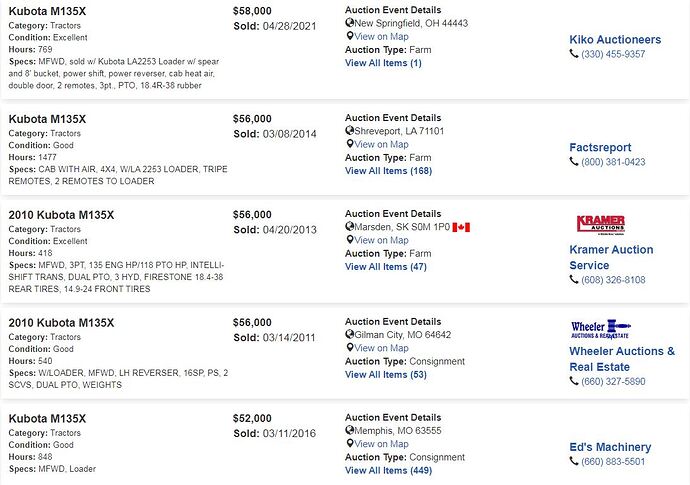Viewport: 690px width, 485px height.
Task: Click phone icon beside Factsreport number
Action: tap(574, 162)
